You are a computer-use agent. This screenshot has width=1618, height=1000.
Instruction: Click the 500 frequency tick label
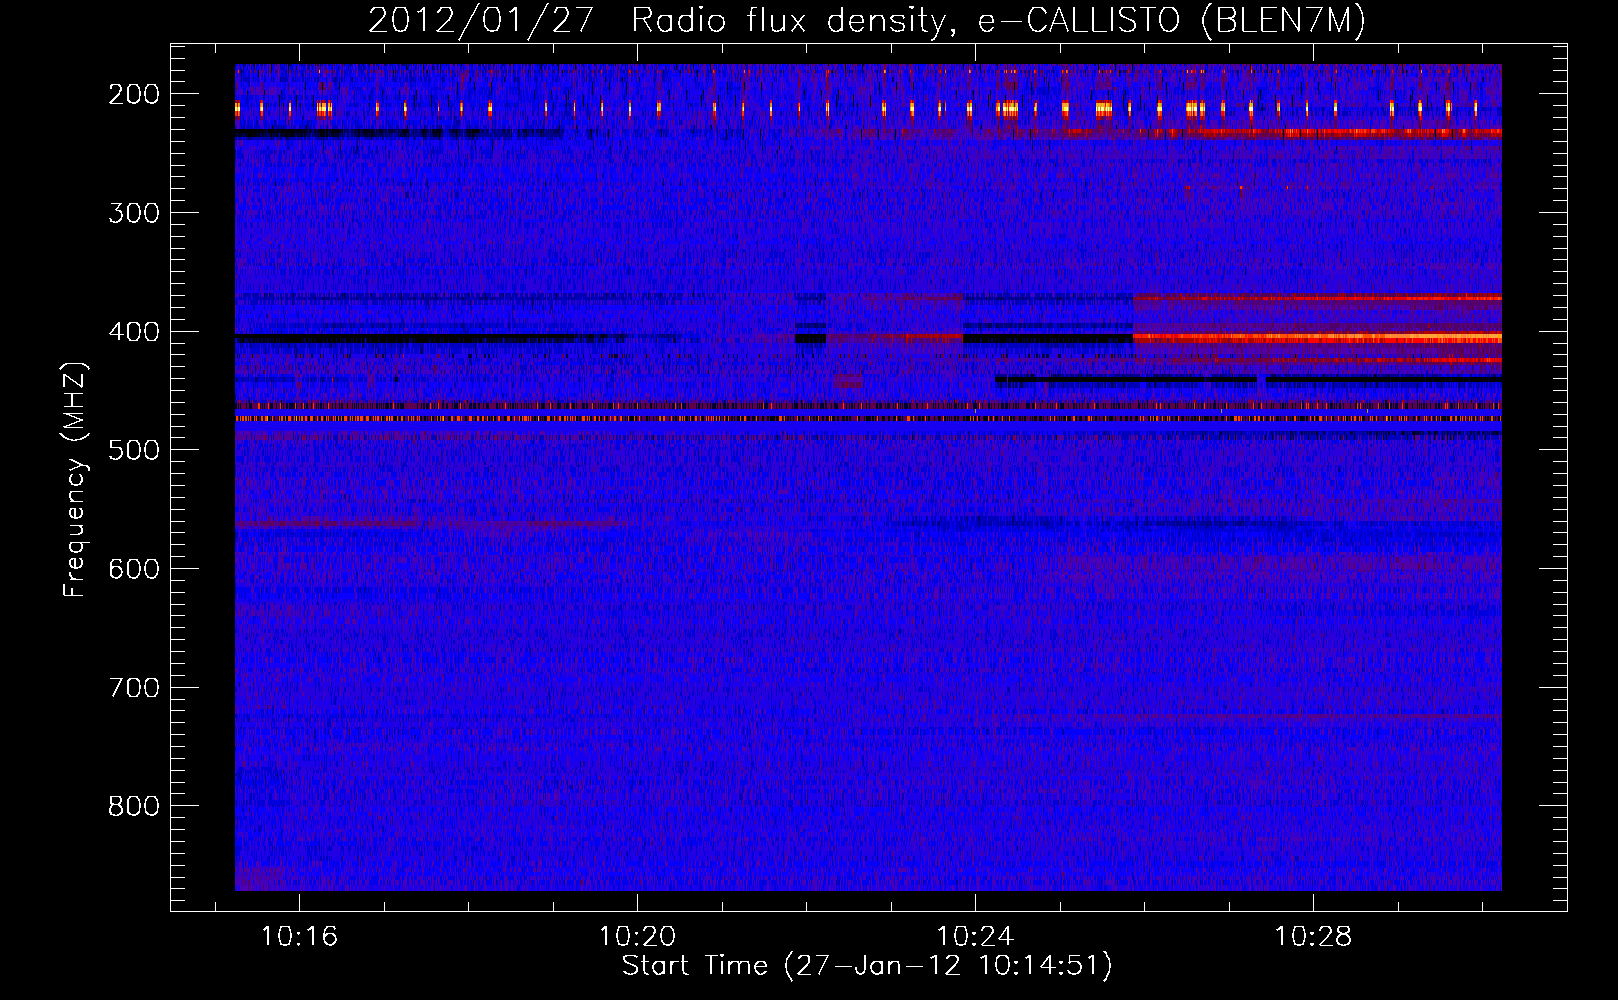(x=133, y=450)
